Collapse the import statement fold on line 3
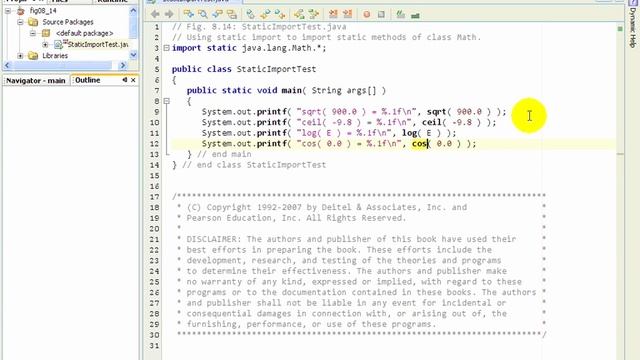The width and height of the screenshot is (640, 360). pyautogui.click(x=167, y=48)
